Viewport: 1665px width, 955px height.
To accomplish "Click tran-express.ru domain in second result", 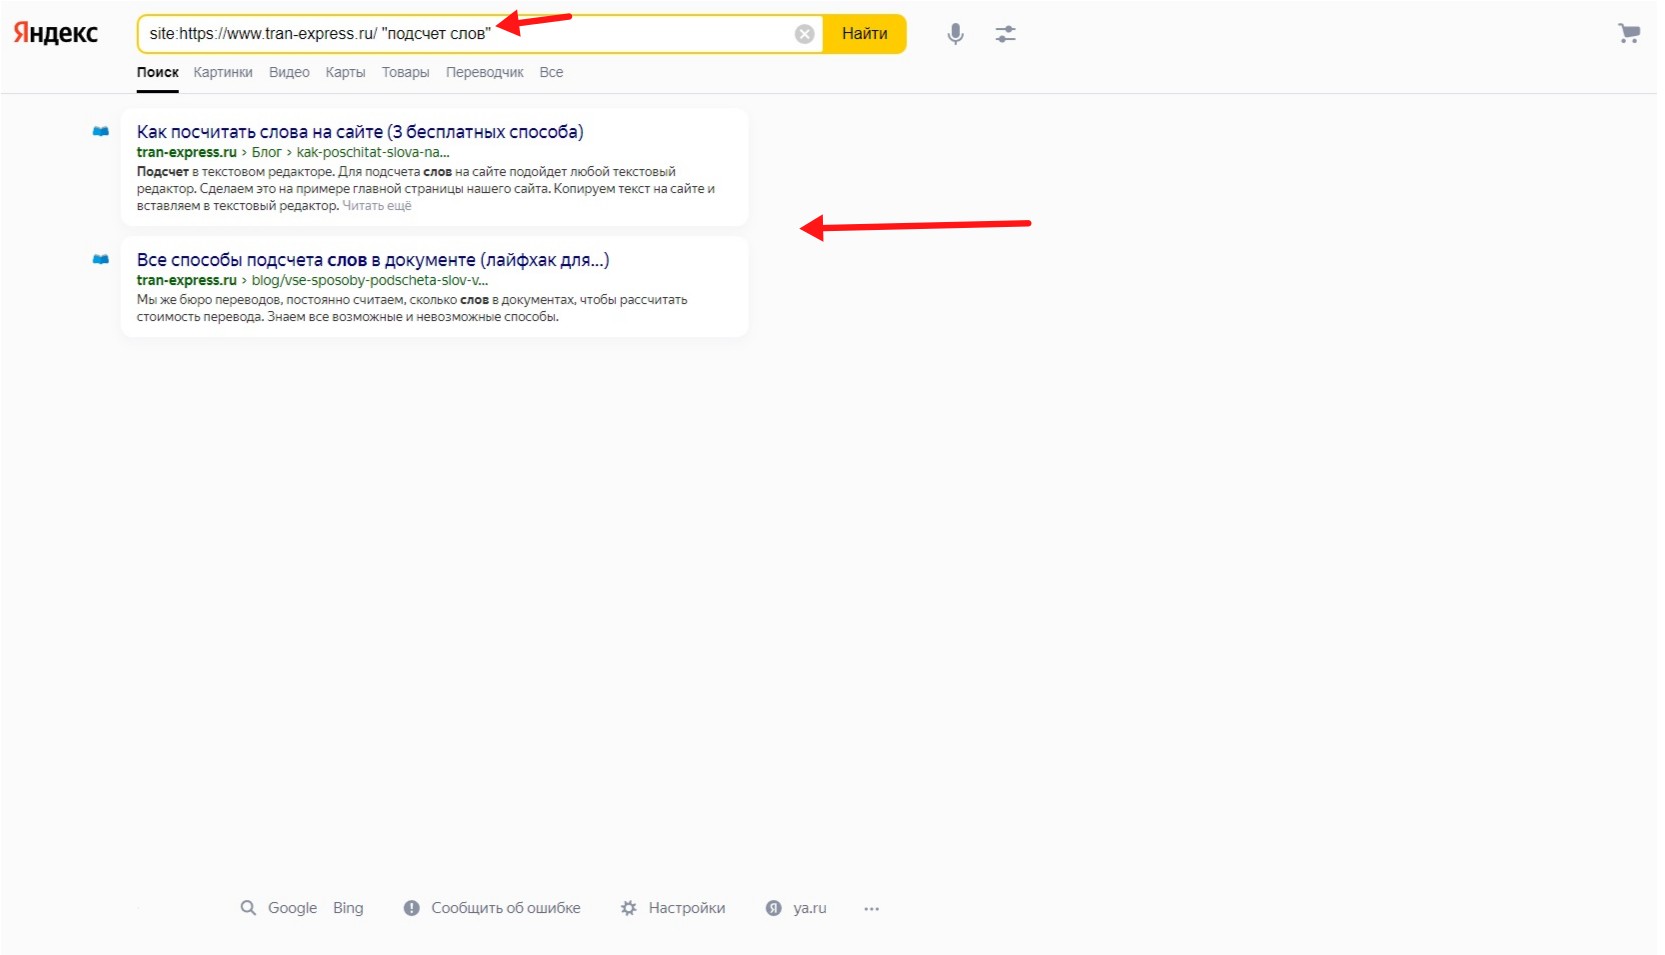I will coord(187,280).
